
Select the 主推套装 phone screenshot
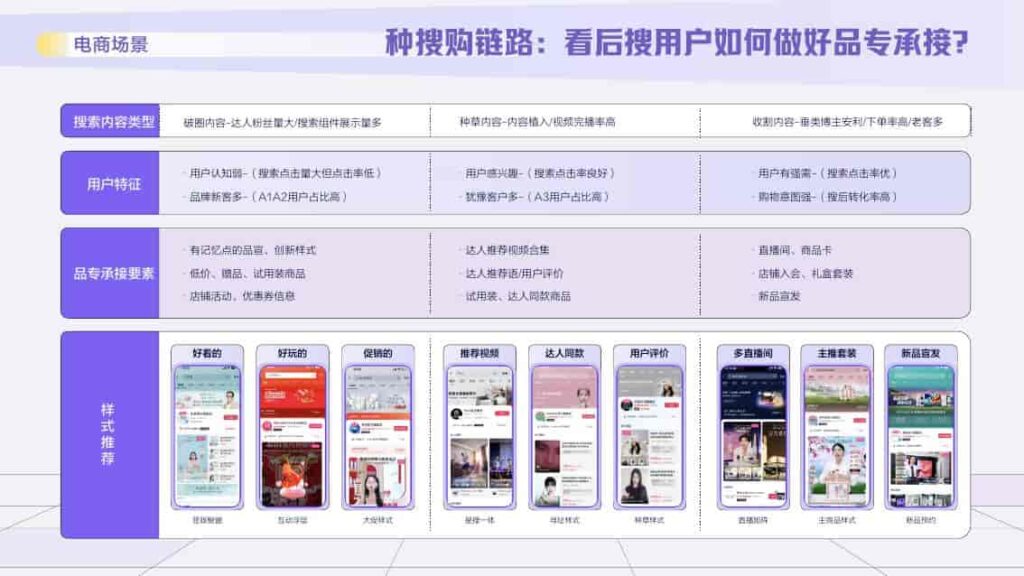(837, 436)
